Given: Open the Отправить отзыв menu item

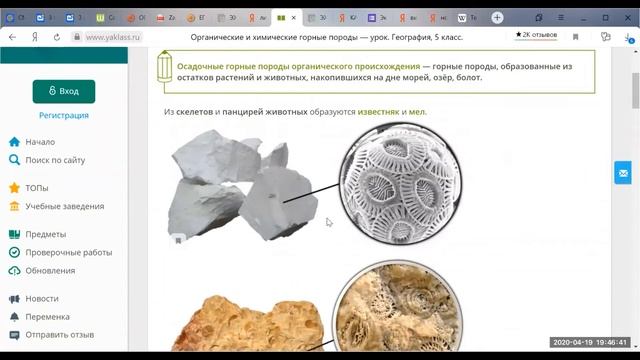Looking at the screenshot, I should [60, 335].
